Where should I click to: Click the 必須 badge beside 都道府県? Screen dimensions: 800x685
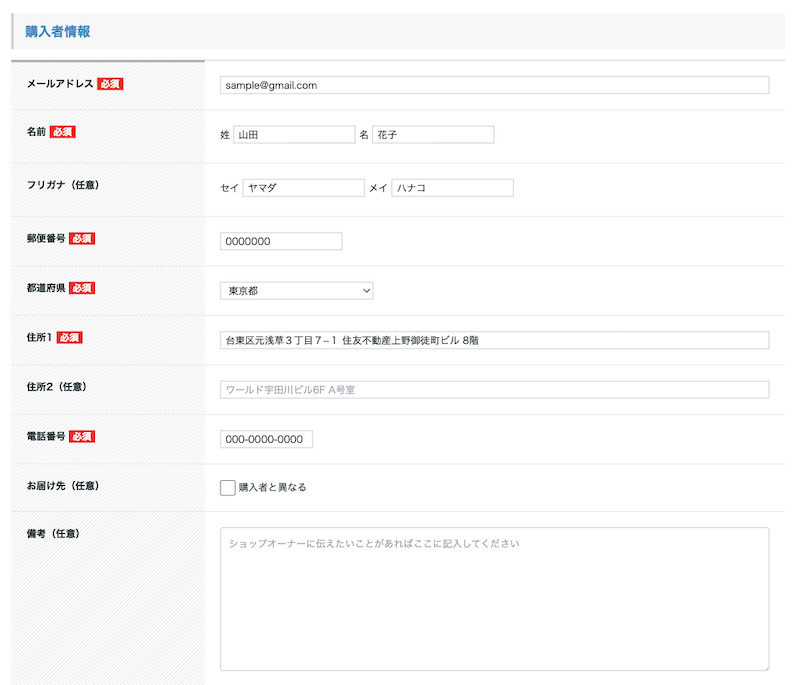click(82, 288)
